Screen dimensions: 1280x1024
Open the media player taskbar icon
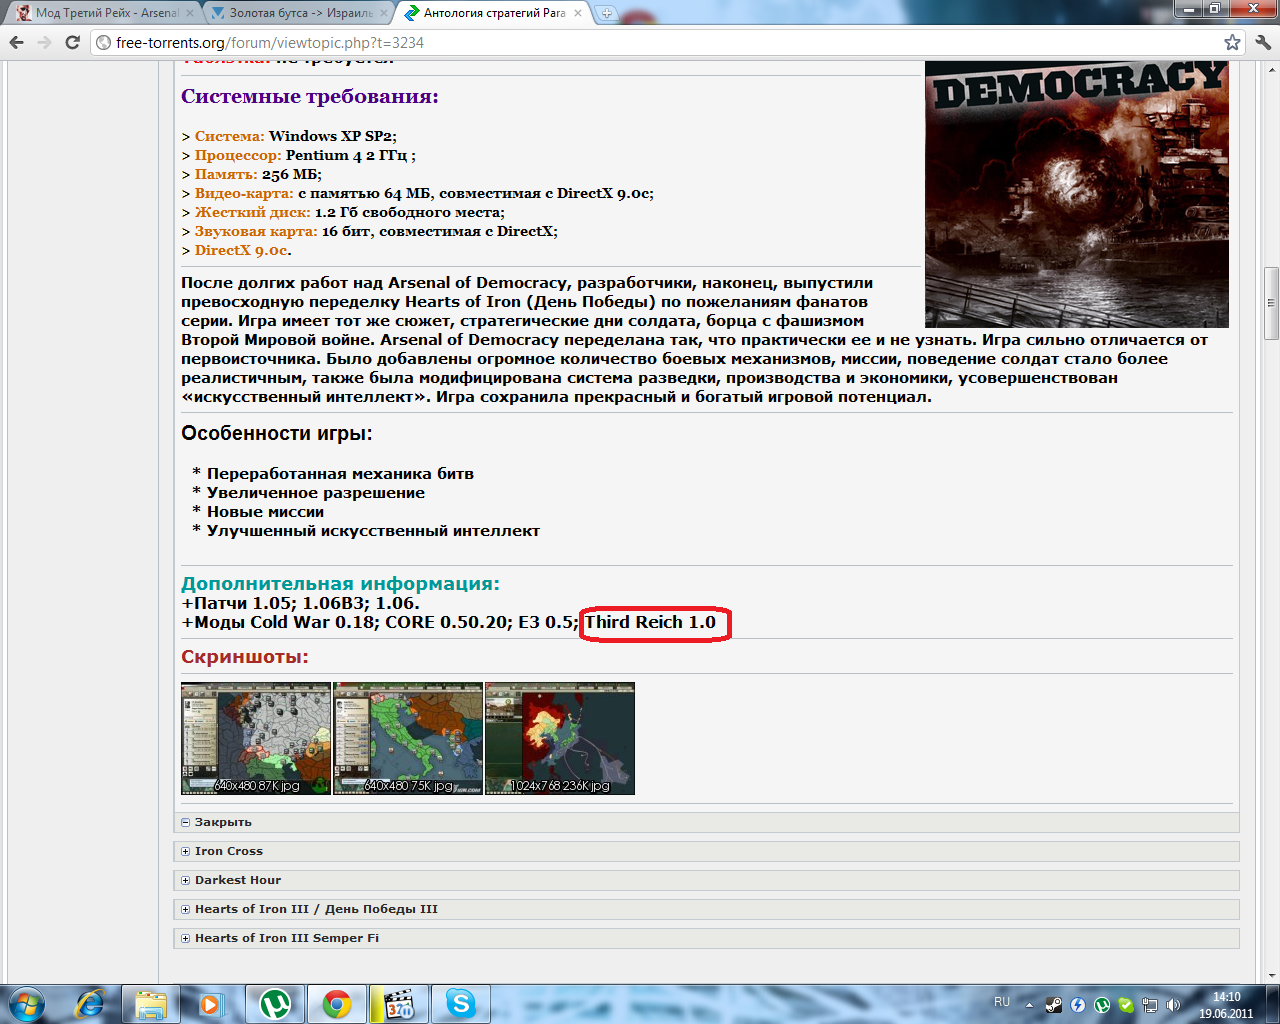(211, 1003)
